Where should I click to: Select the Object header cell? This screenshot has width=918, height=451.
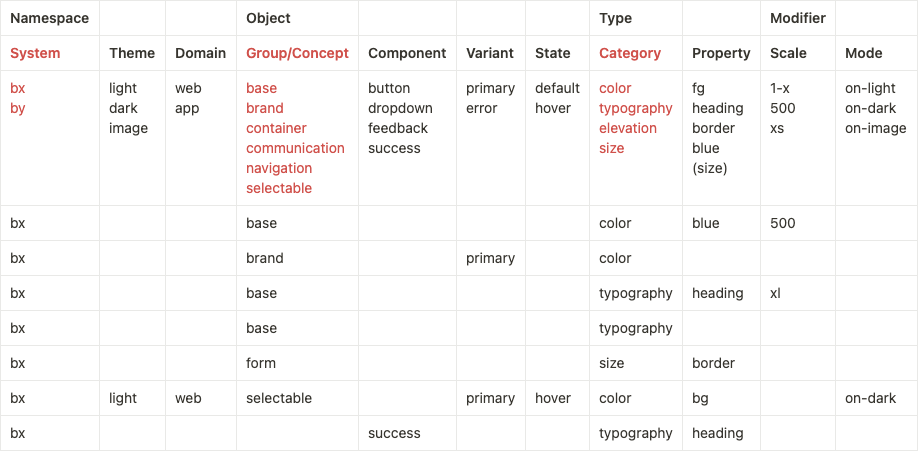pos(268,18)
